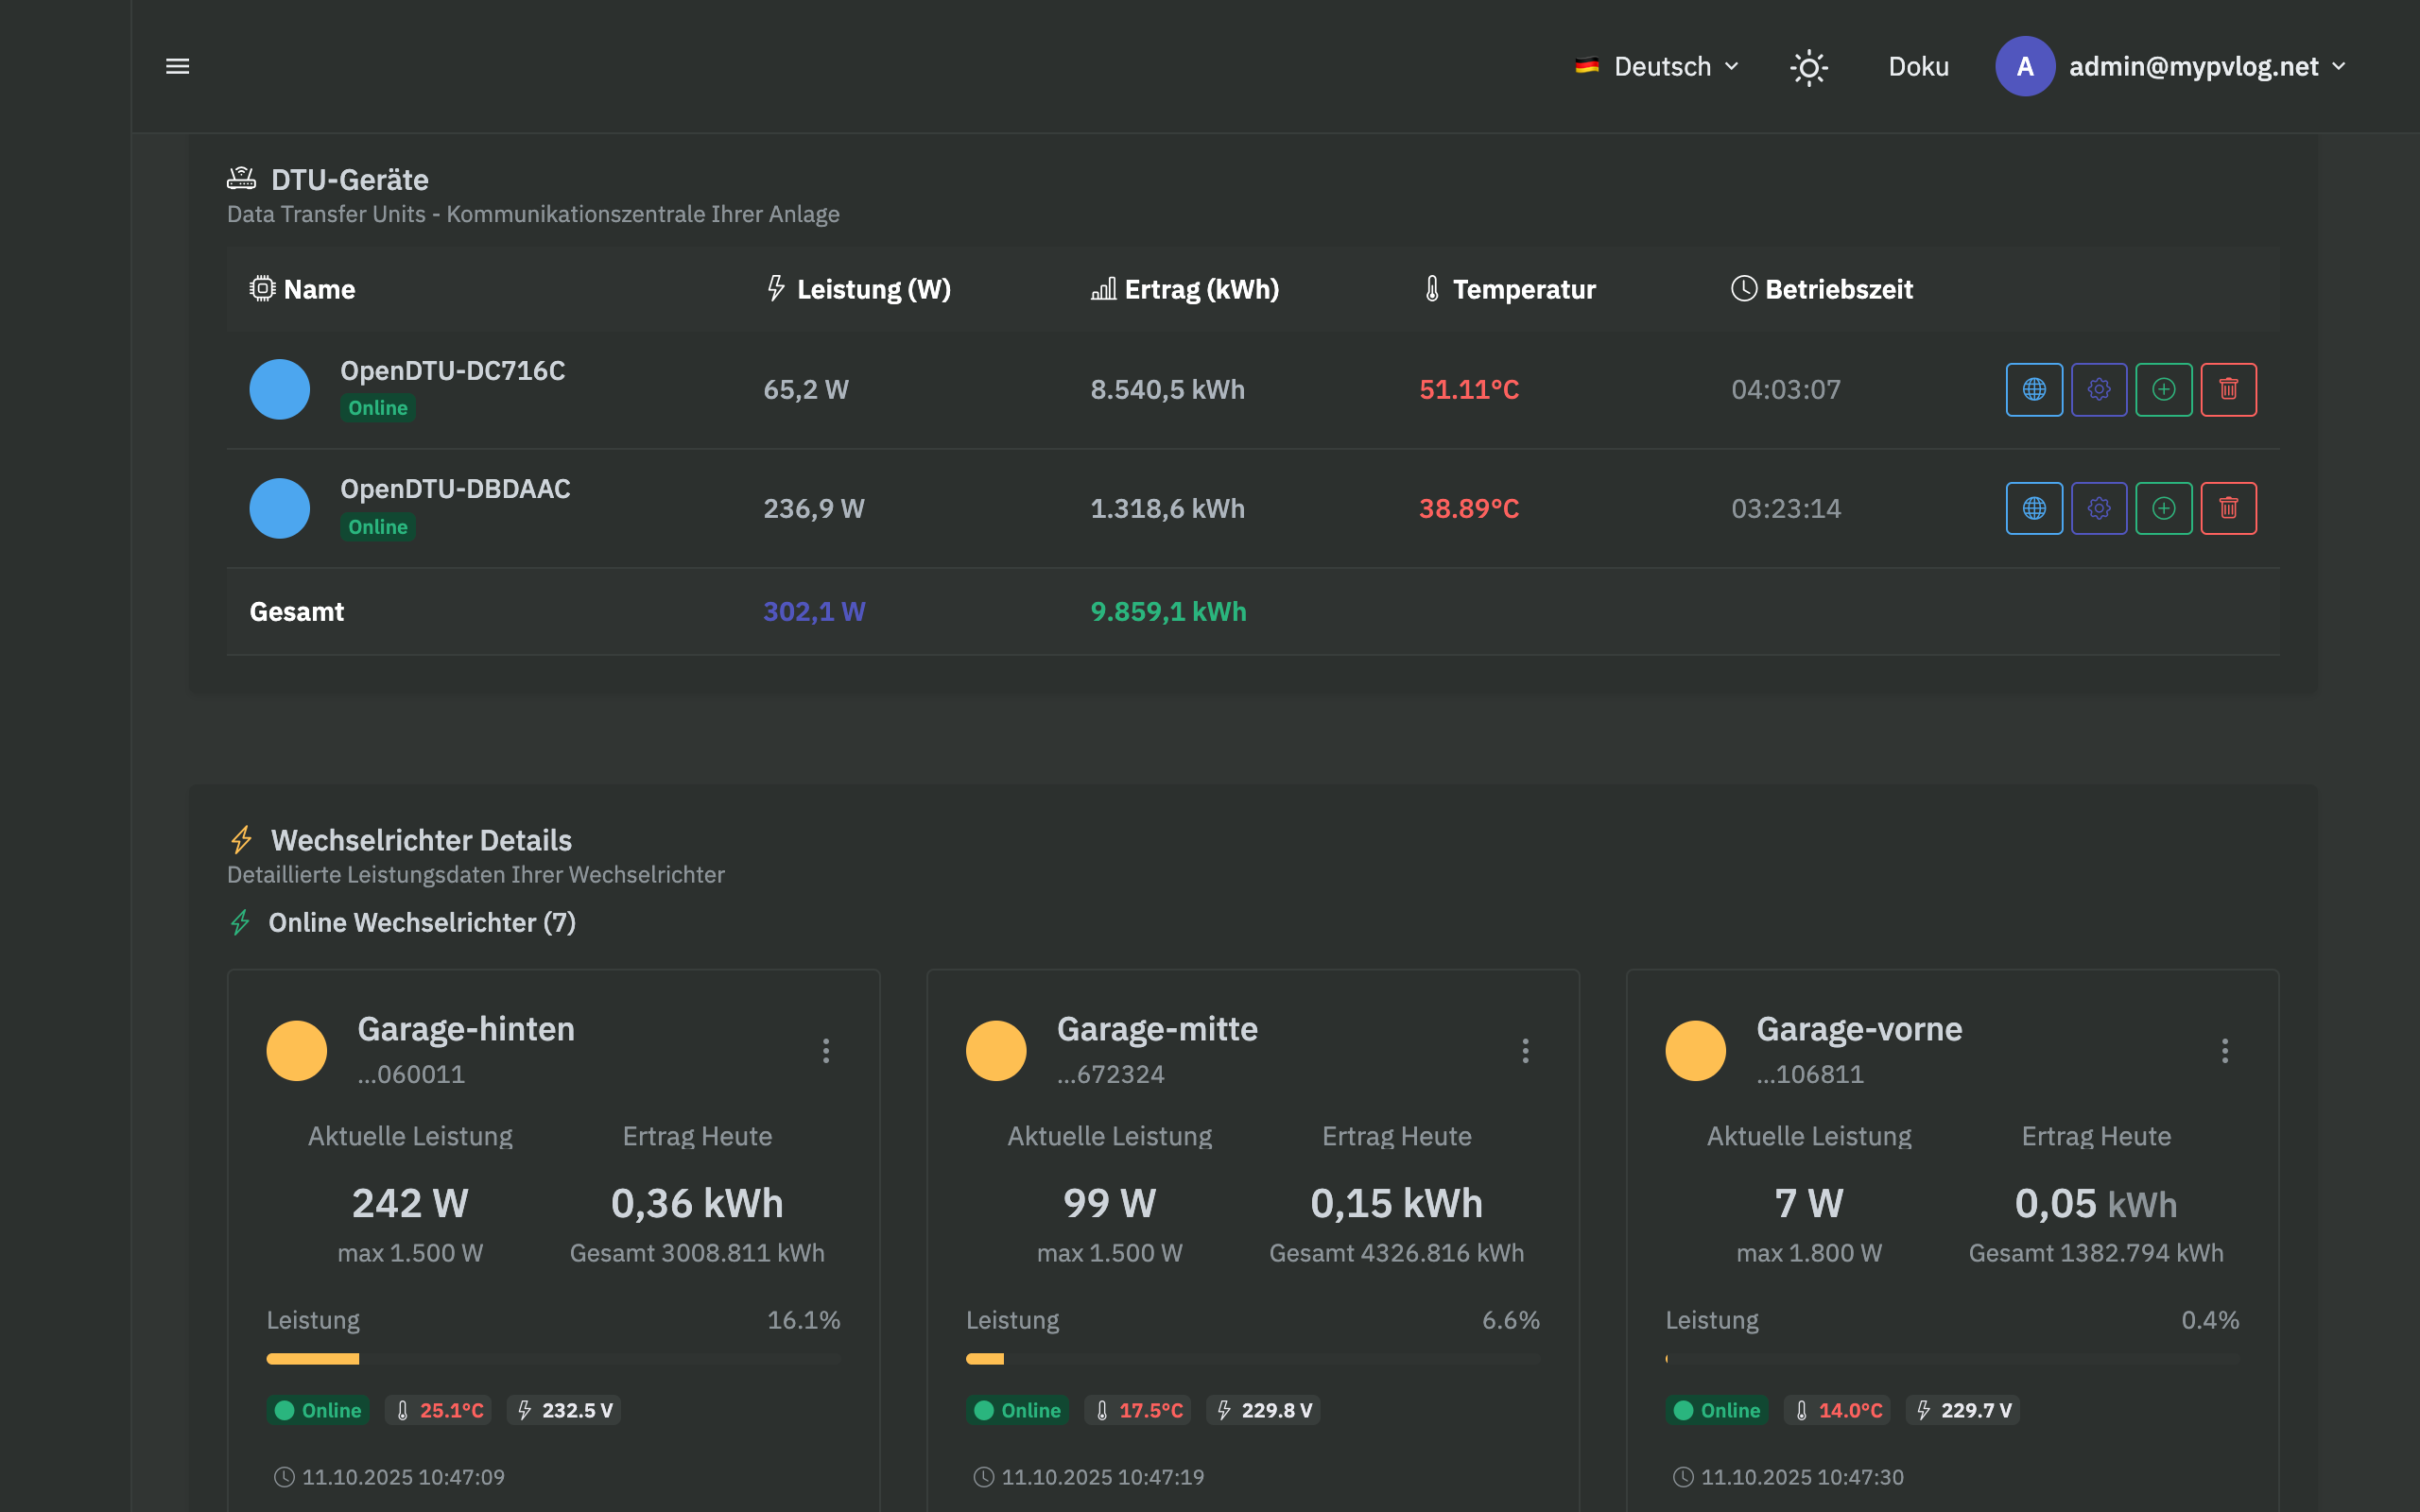Toggle light/dark theme sun icon
Viewport: 2420px width, 1512px height.
[1808, 67]
